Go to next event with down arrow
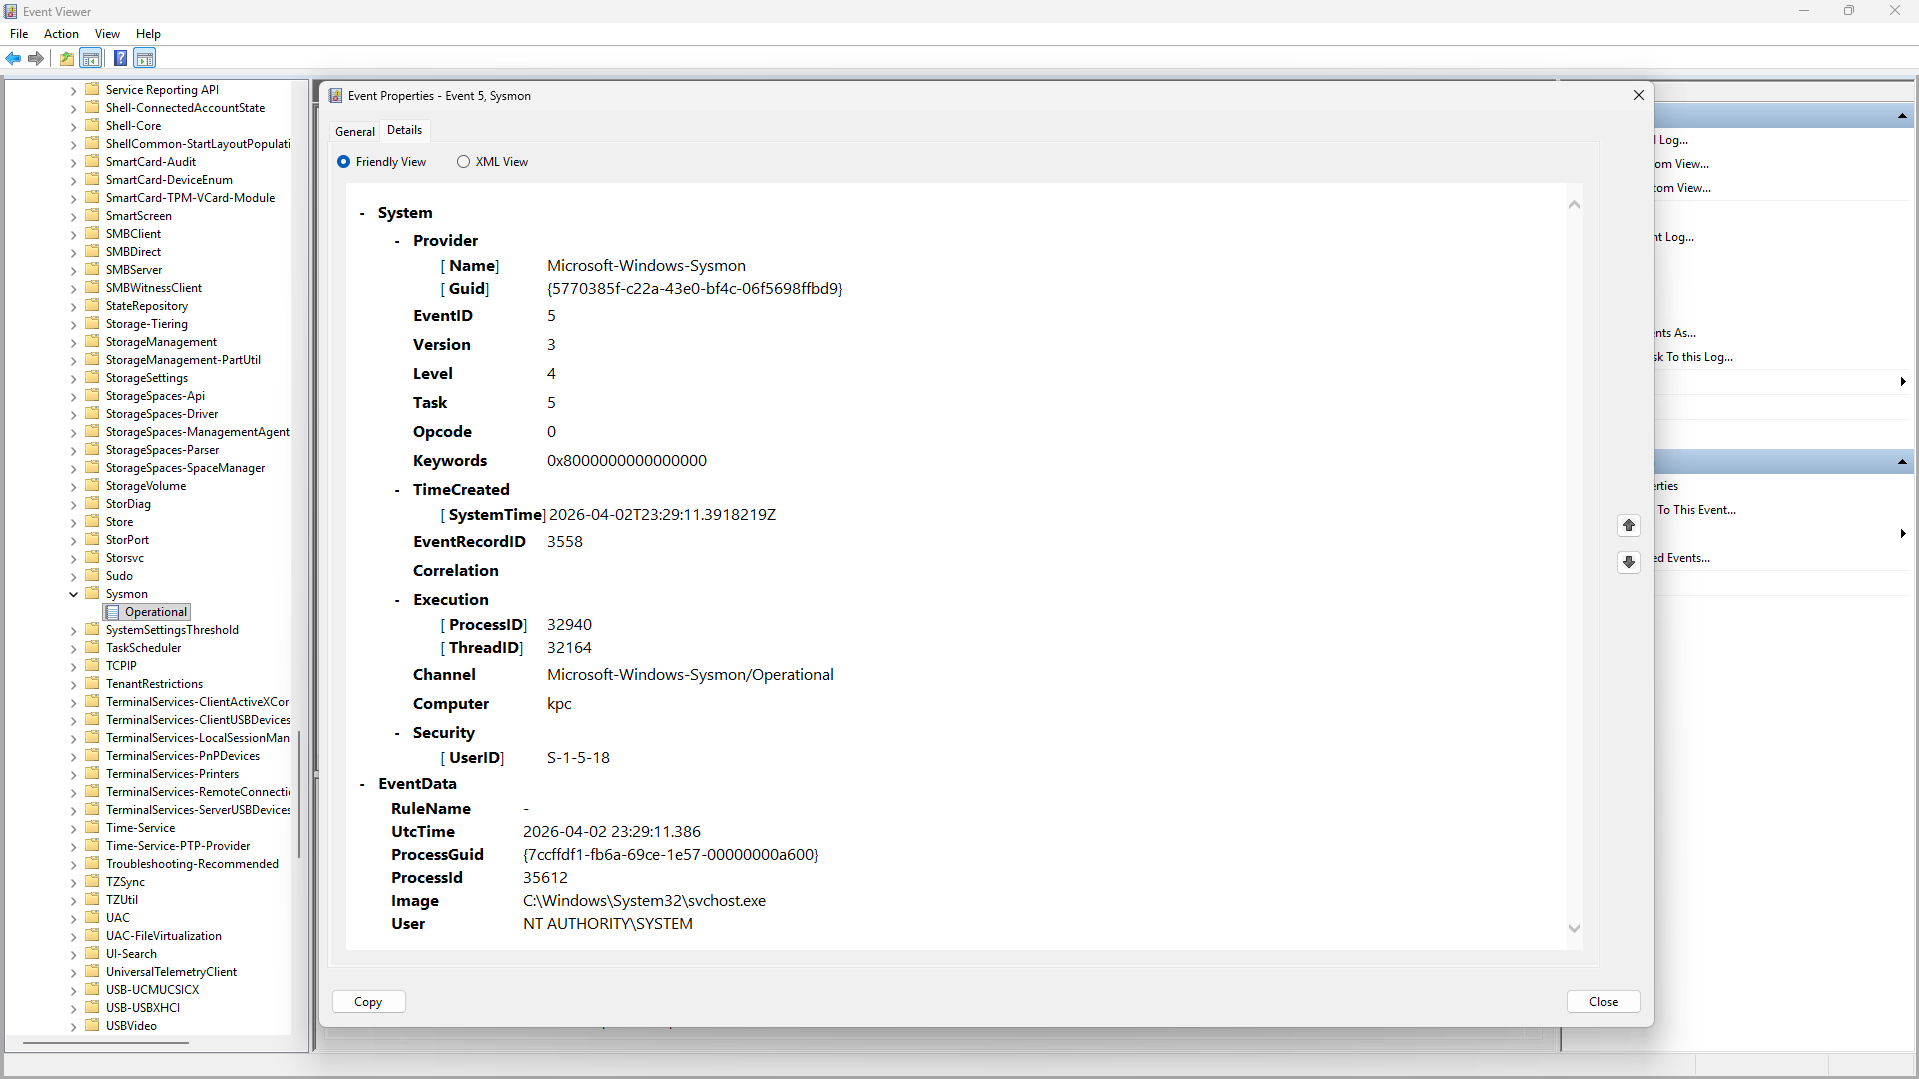The width and height of the screenshot is (1919, 1079). coord(1629,562)
